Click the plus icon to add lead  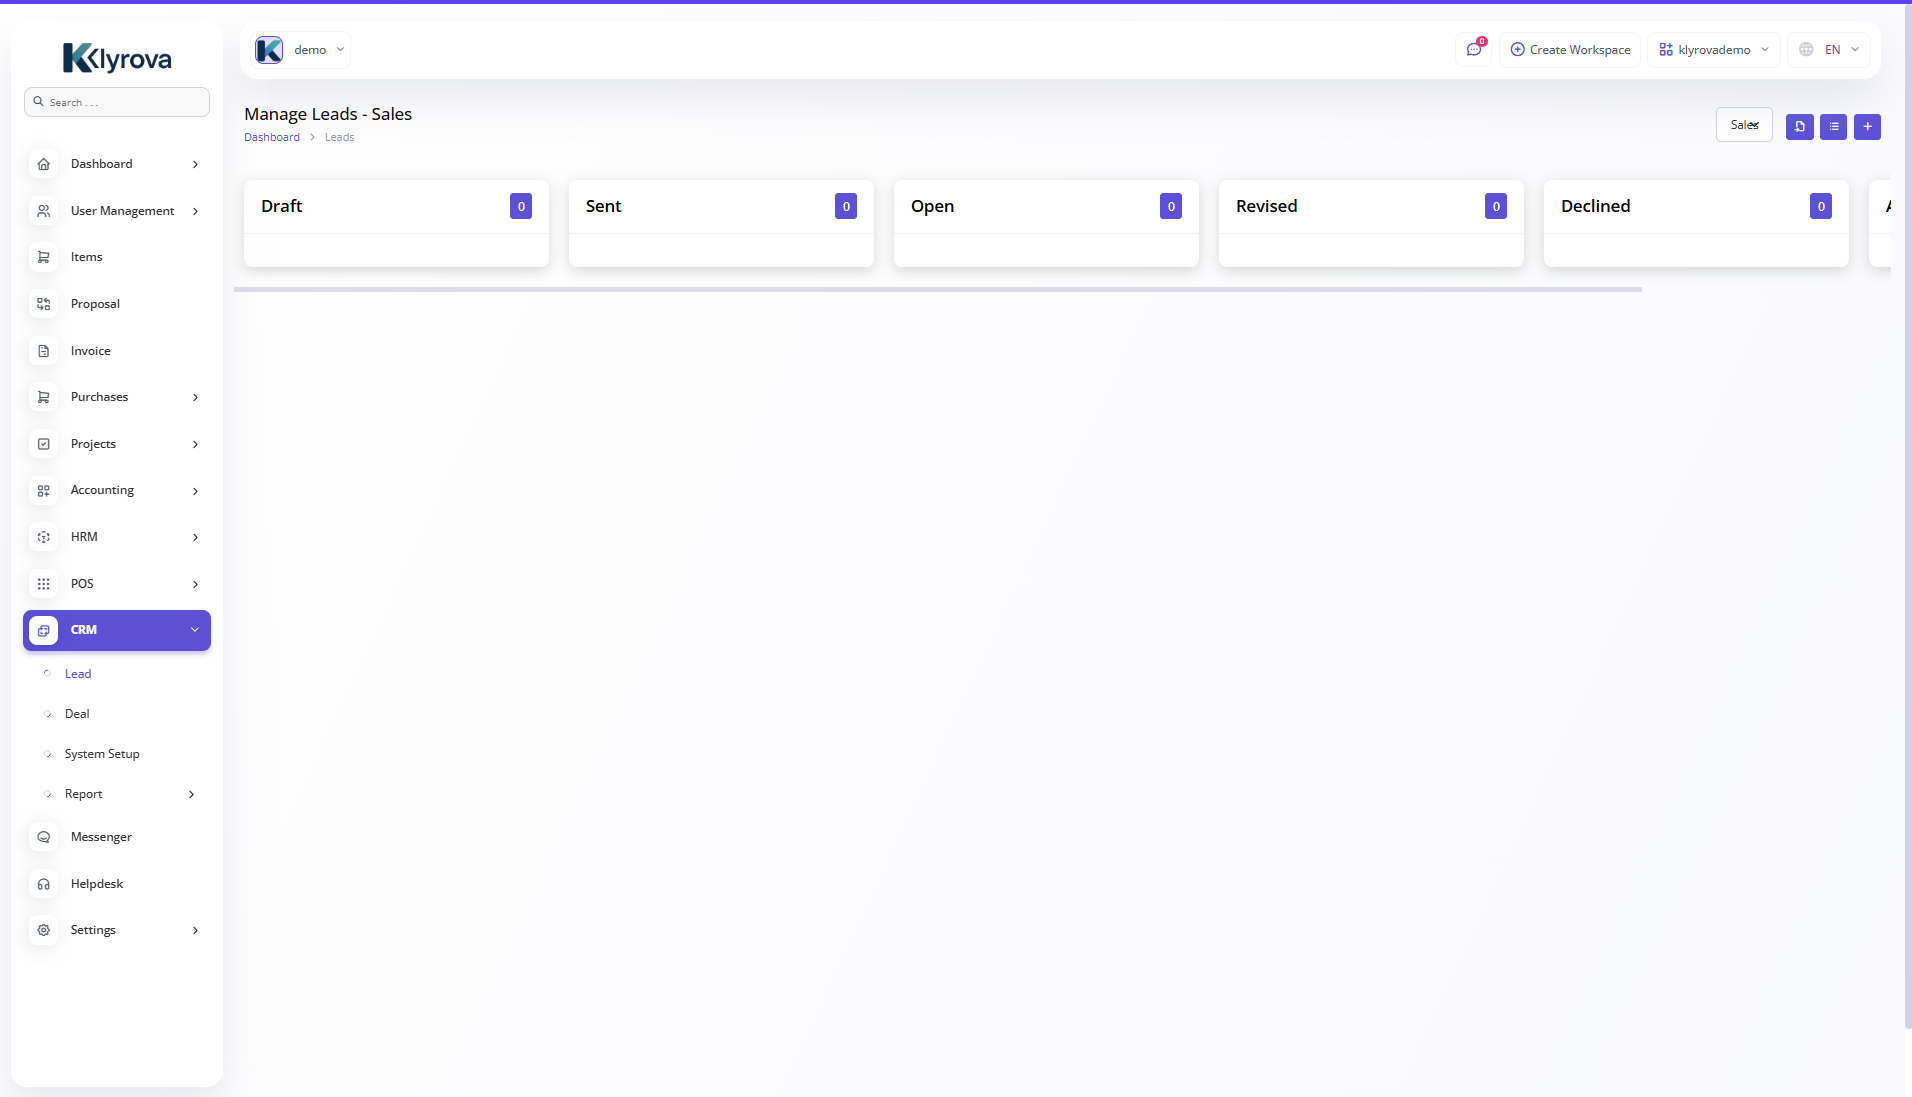point(1867,127)
